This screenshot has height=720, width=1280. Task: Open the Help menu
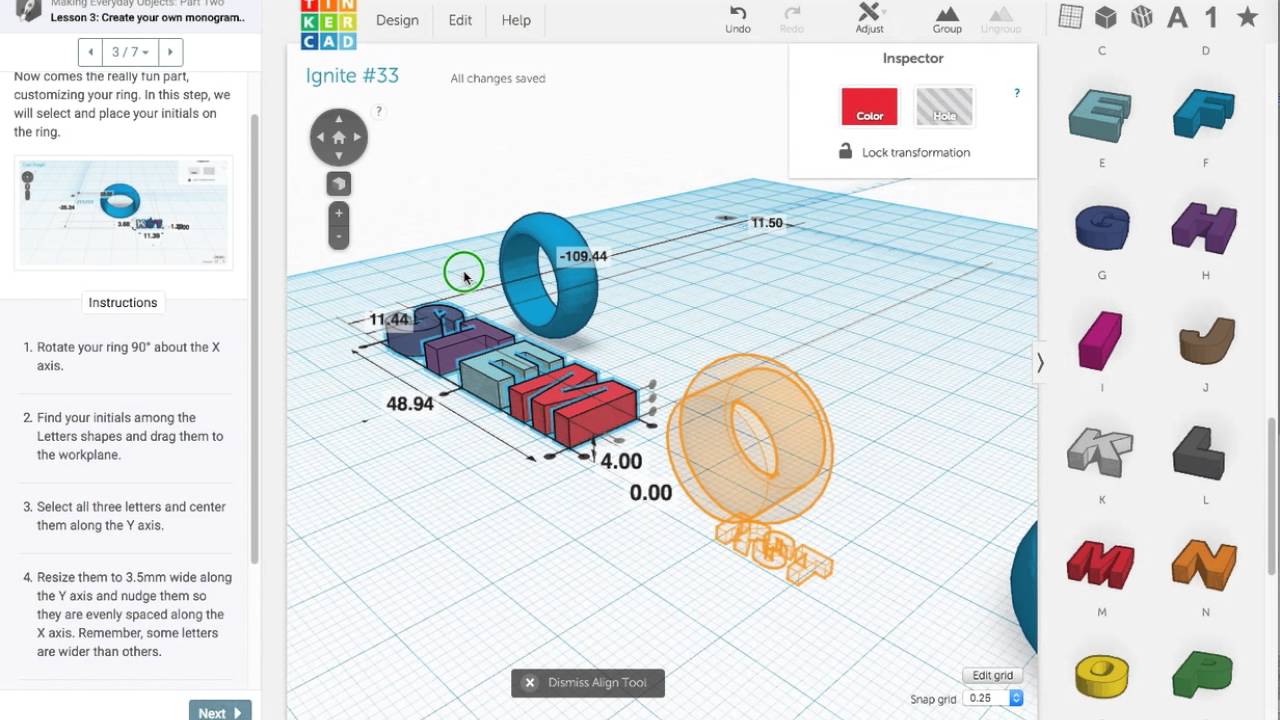click(516, 20)
